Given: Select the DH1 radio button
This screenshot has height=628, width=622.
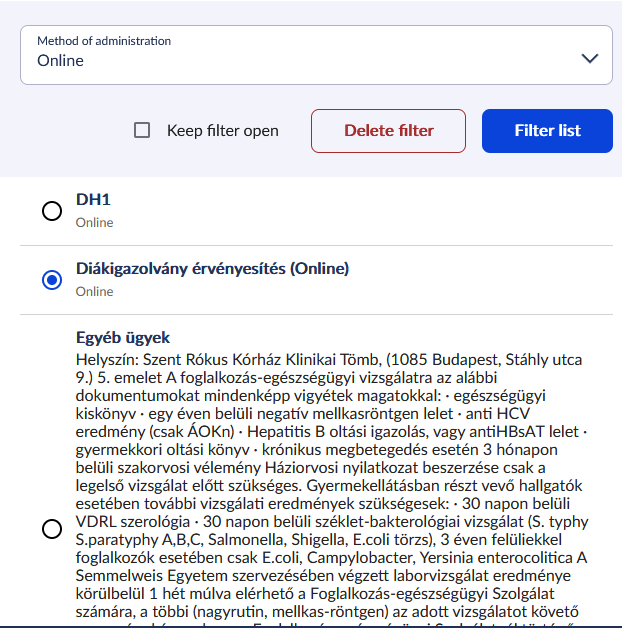Looking at the screenshot, I should coord(51,211).
